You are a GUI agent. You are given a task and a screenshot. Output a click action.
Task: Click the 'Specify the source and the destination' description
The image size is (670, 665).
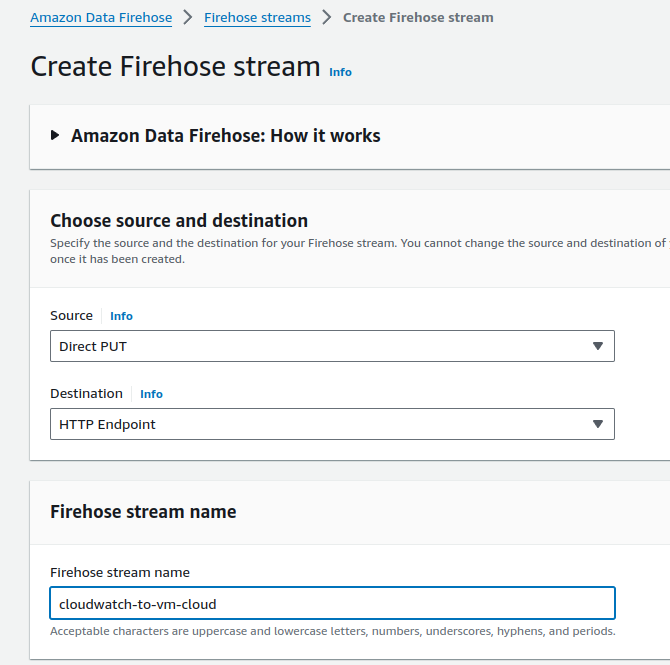(x=360, y=251)
